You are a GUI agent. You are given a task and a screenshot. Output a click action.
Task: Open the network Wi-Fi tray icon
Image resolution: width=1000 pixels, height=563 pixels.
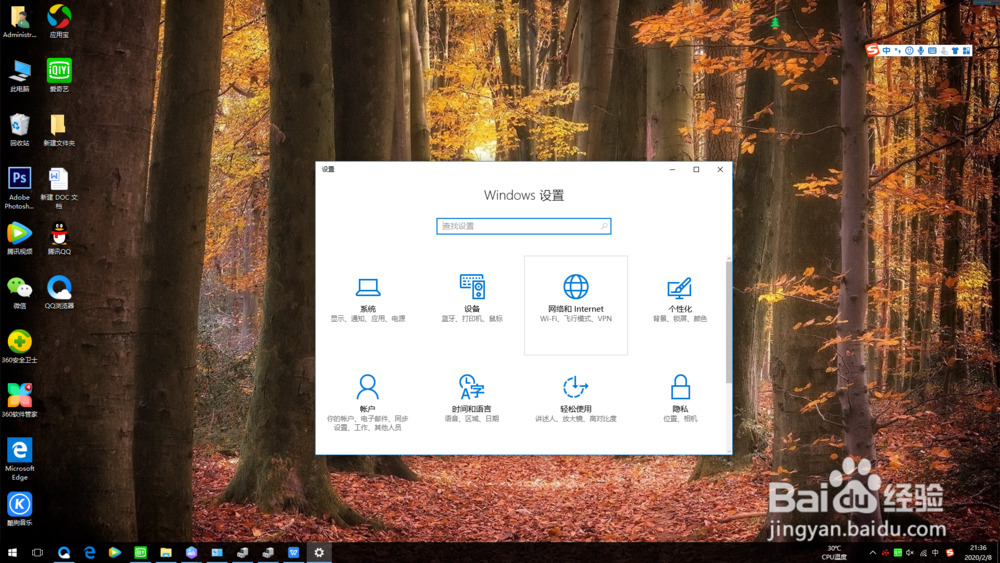tap(923, 553)
